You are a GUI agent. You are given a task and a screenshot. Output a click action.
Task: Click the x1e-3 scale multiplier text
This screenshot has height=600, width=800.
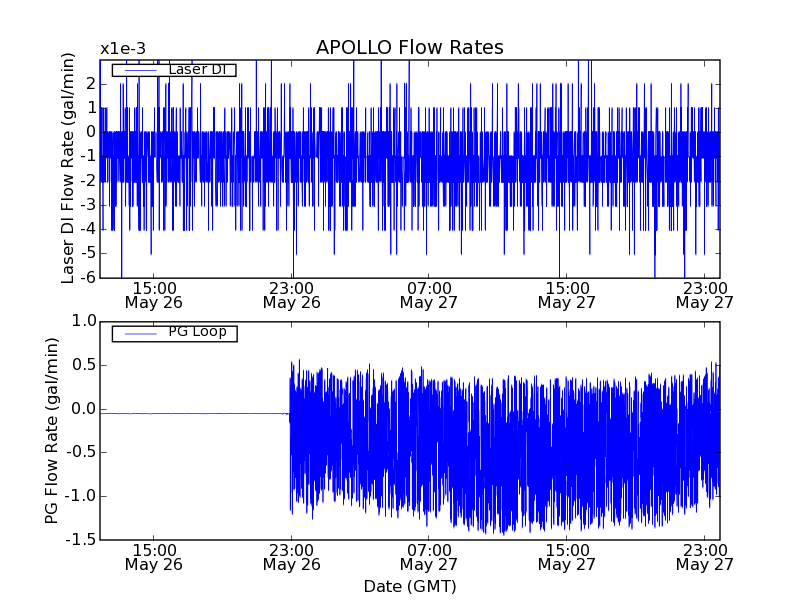point(122,49)
